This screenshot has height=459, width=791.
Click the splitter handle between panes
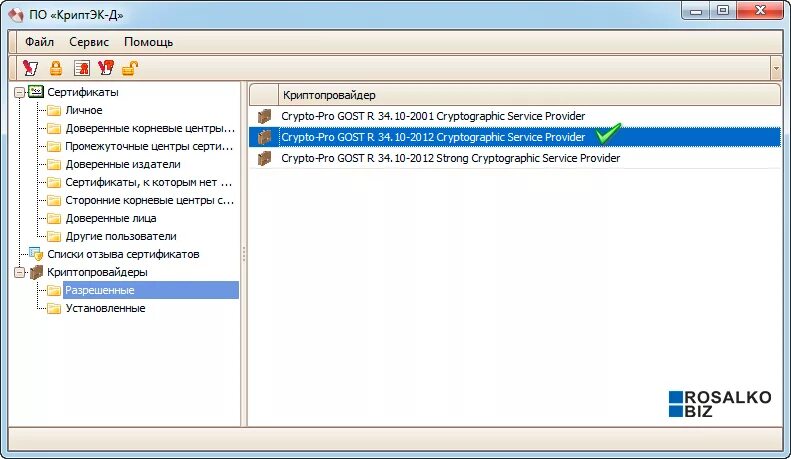tap(244, 254)
